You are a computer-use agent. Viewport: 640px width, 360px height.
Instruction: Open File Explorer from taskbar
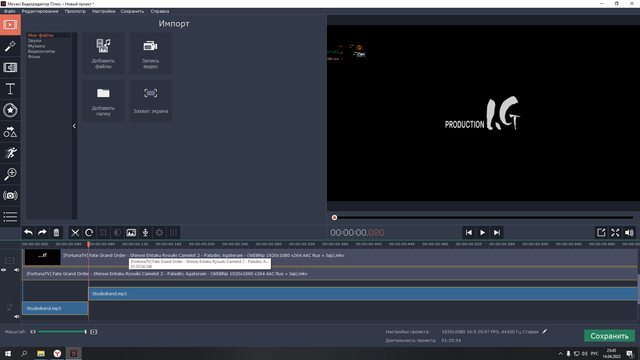coord(41,353)
